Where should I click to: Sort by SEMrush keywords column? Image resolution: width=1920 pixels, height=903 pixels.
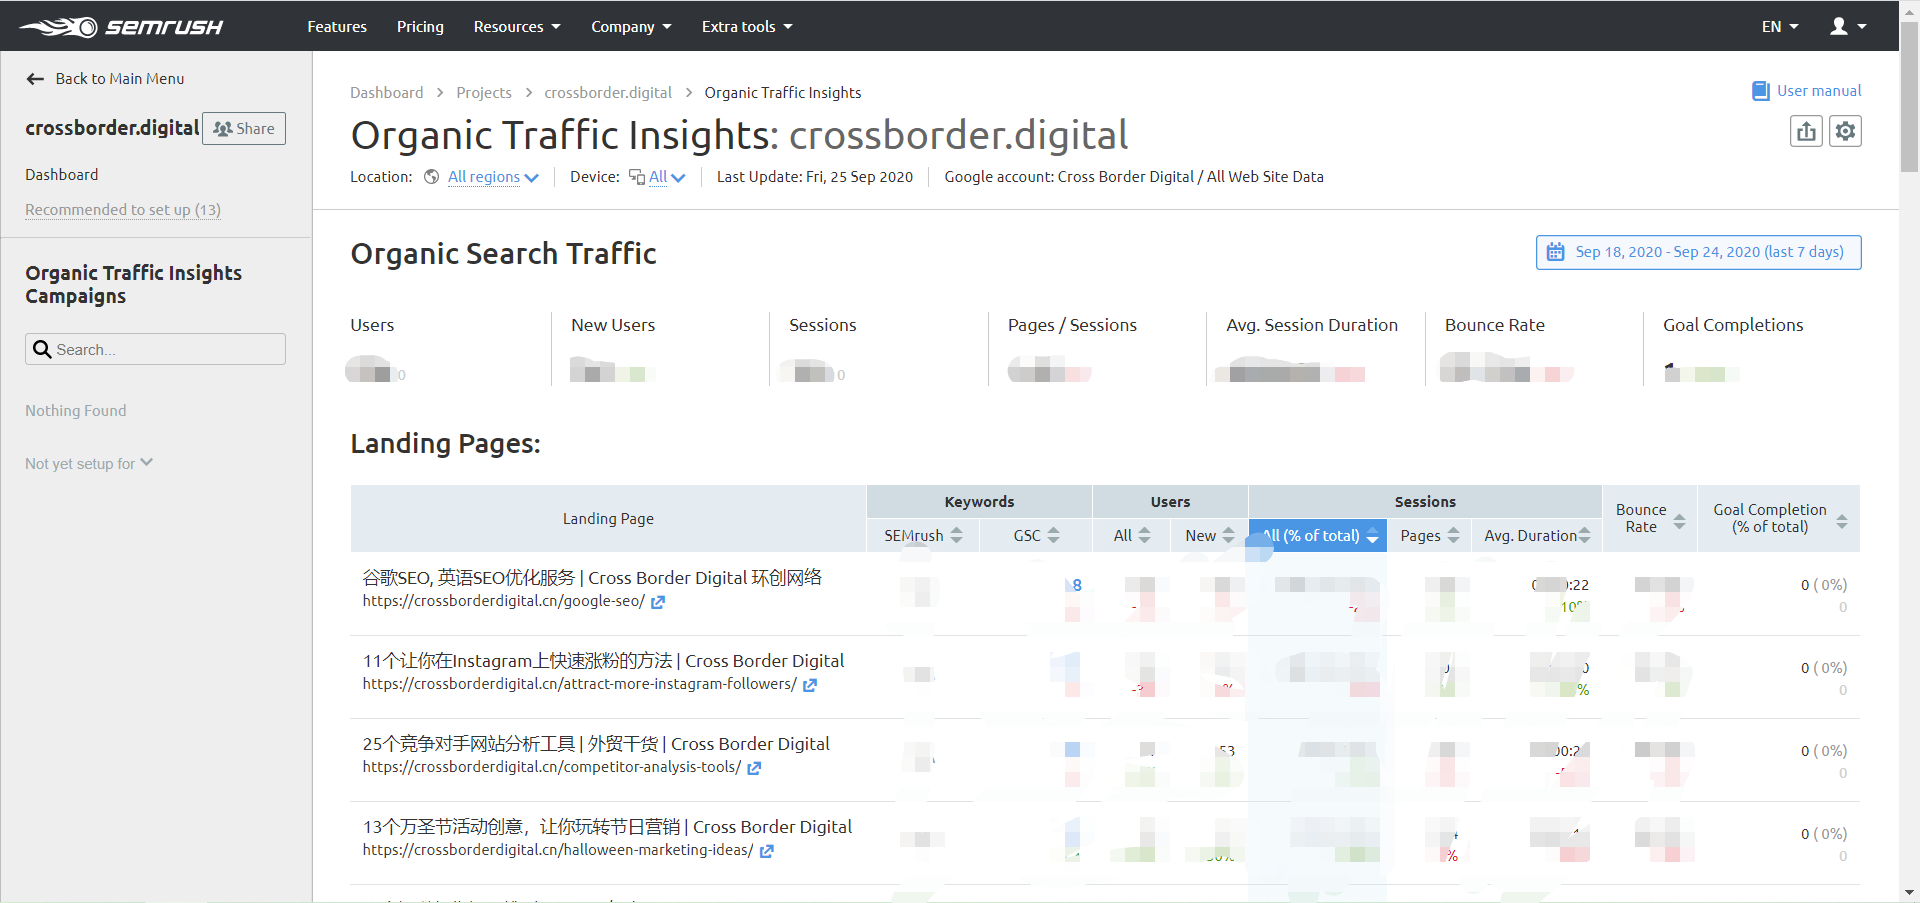(922, 536)
